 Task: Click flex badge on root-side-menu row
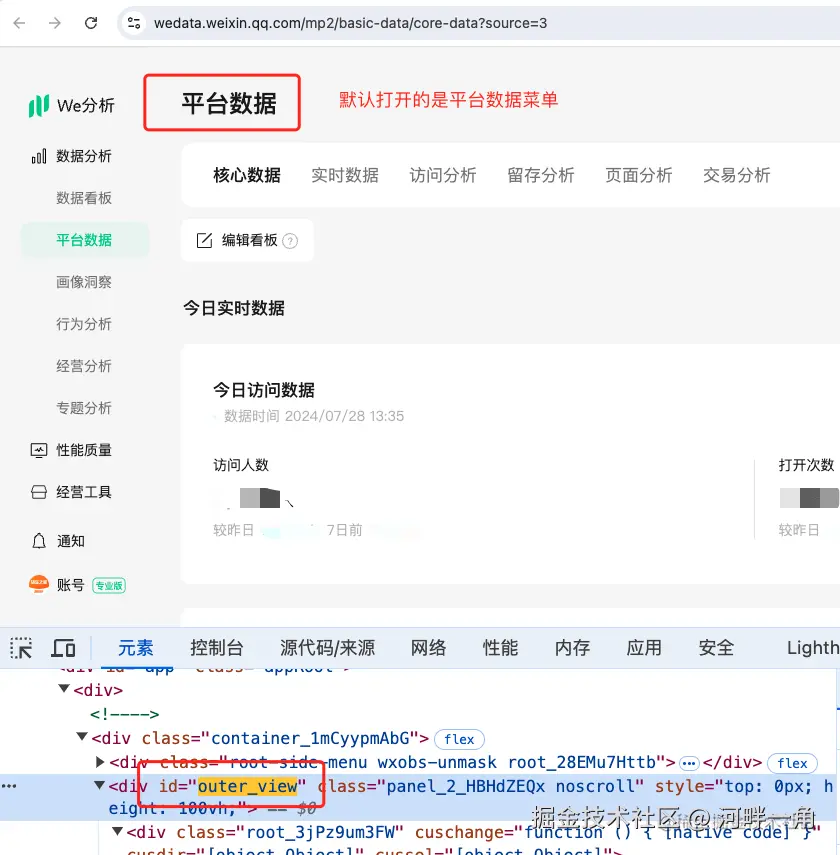tap(792, 763)
